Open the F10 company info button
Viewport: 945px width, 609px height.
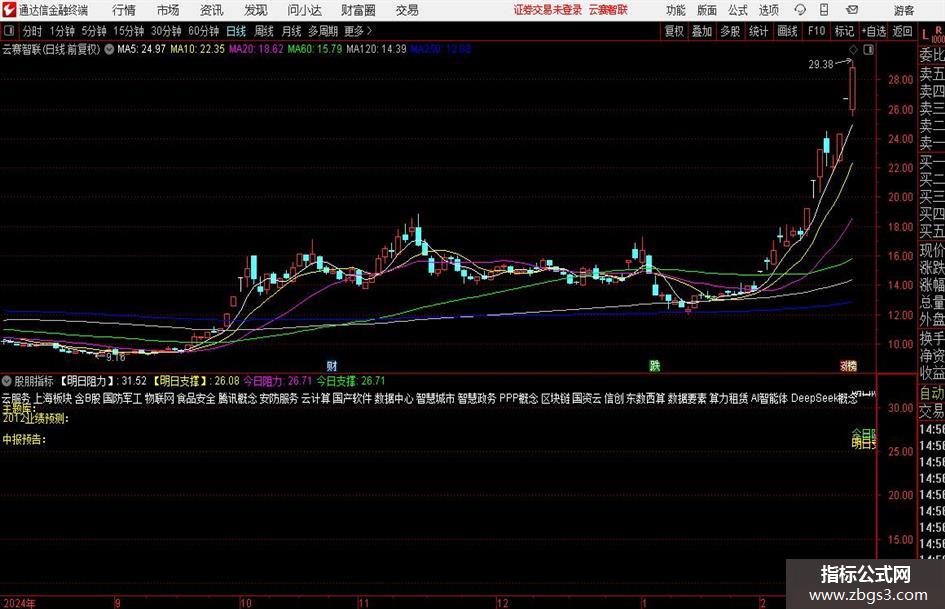click(x=816, y=31)
